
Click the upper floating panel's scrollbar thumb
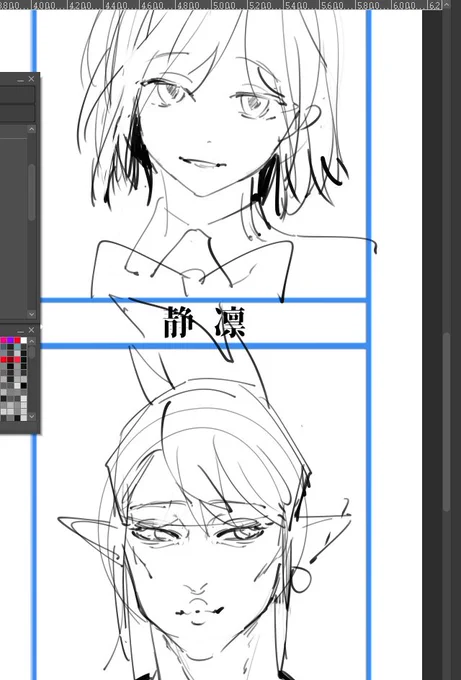[32, 192]
